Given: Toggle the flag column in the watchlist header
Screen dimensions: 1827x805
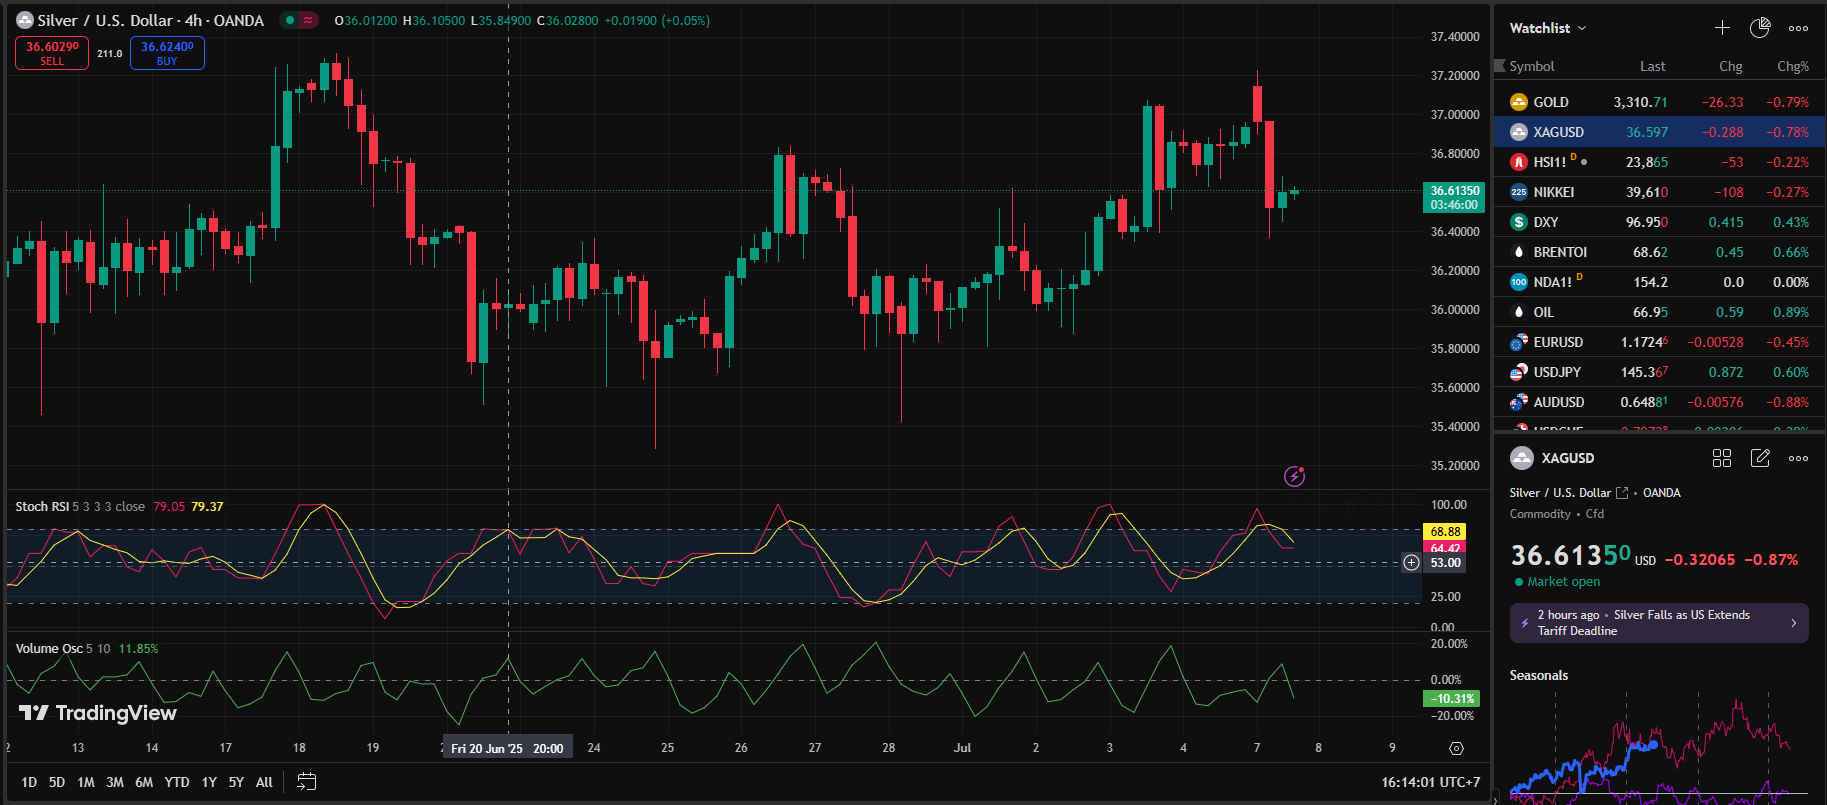Looking at the screenshot, I should point(1499,66).
